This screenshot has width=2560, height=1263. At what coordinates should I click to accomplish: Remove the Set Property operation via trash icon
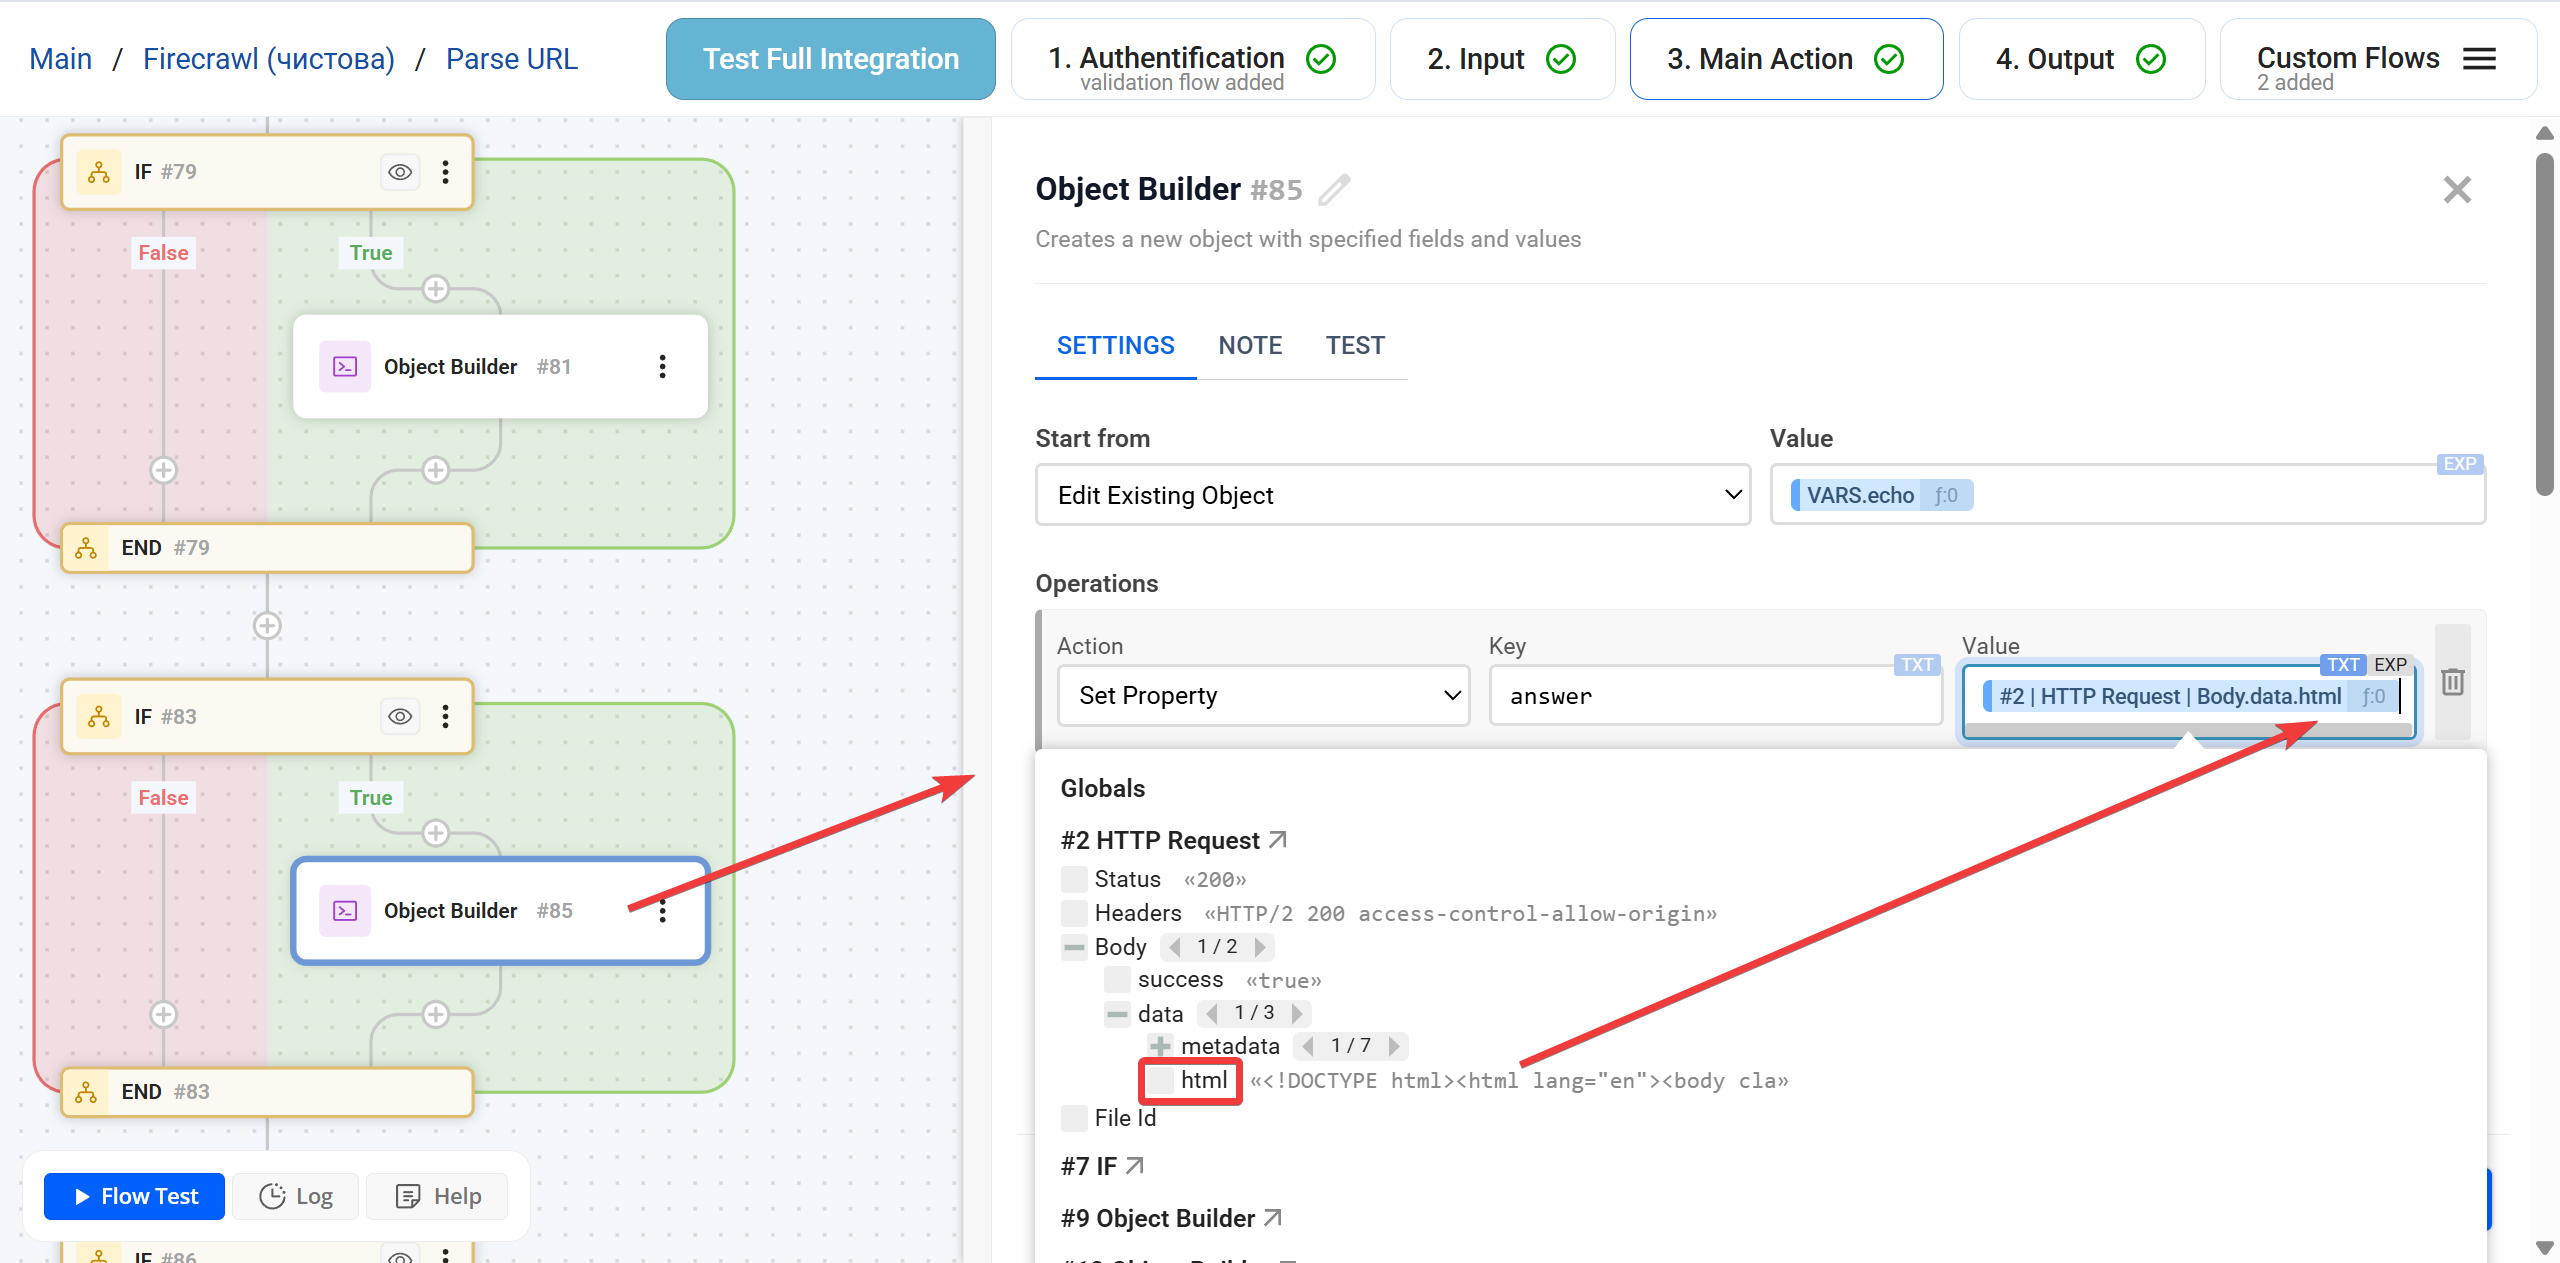[x=2454, y=681]
